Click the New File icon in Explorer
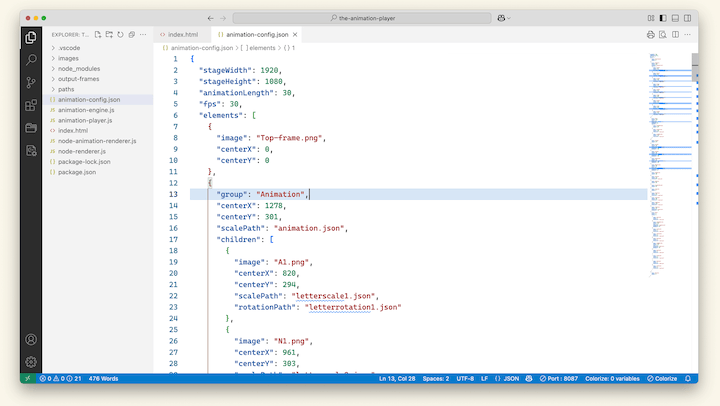Image resolution: width=720 pixels, height=406 pixels. [x=99, y=34]
